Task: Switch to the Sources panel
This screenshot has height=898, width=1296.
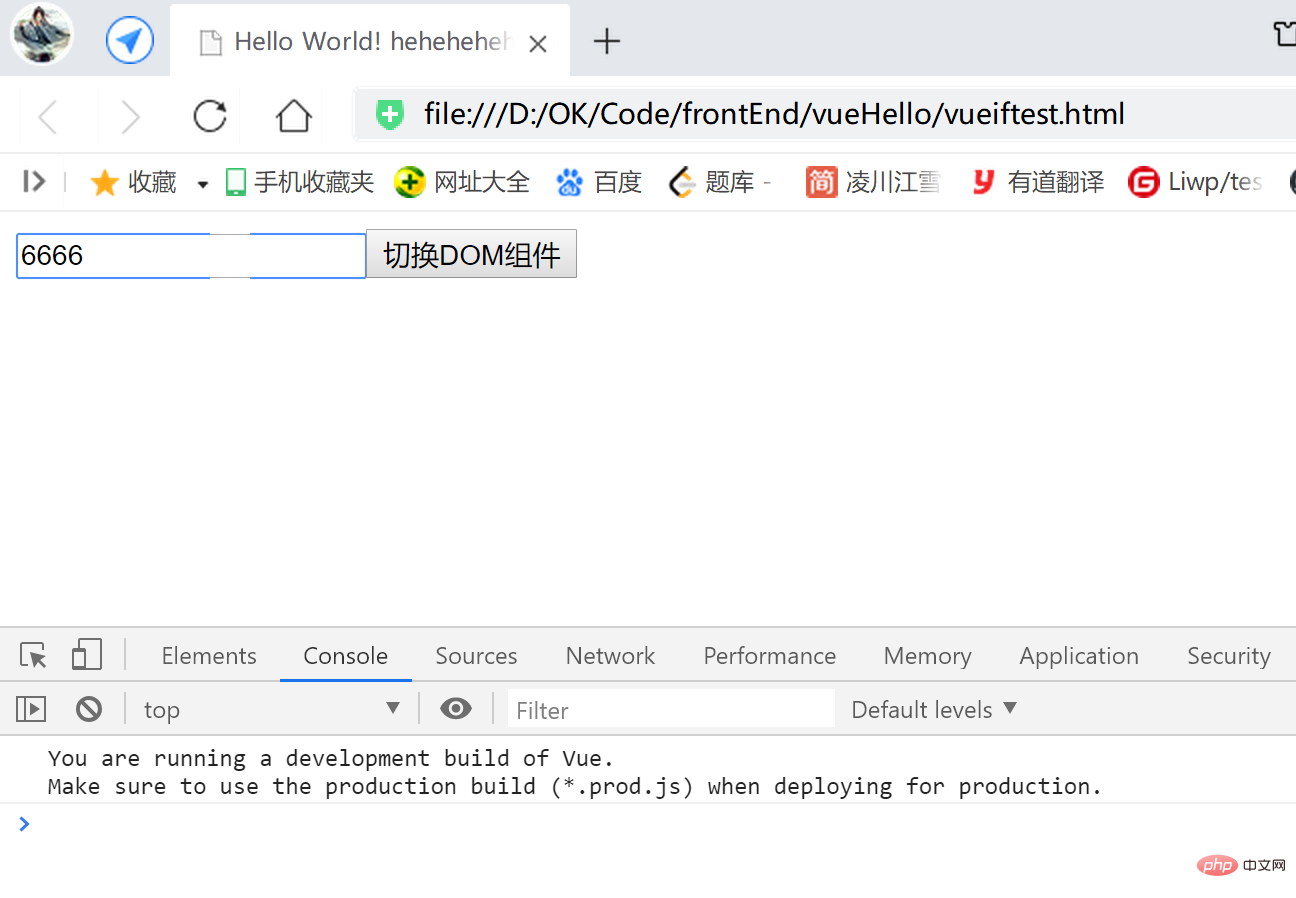Action: pyautogui.click(x=476, y=655)
